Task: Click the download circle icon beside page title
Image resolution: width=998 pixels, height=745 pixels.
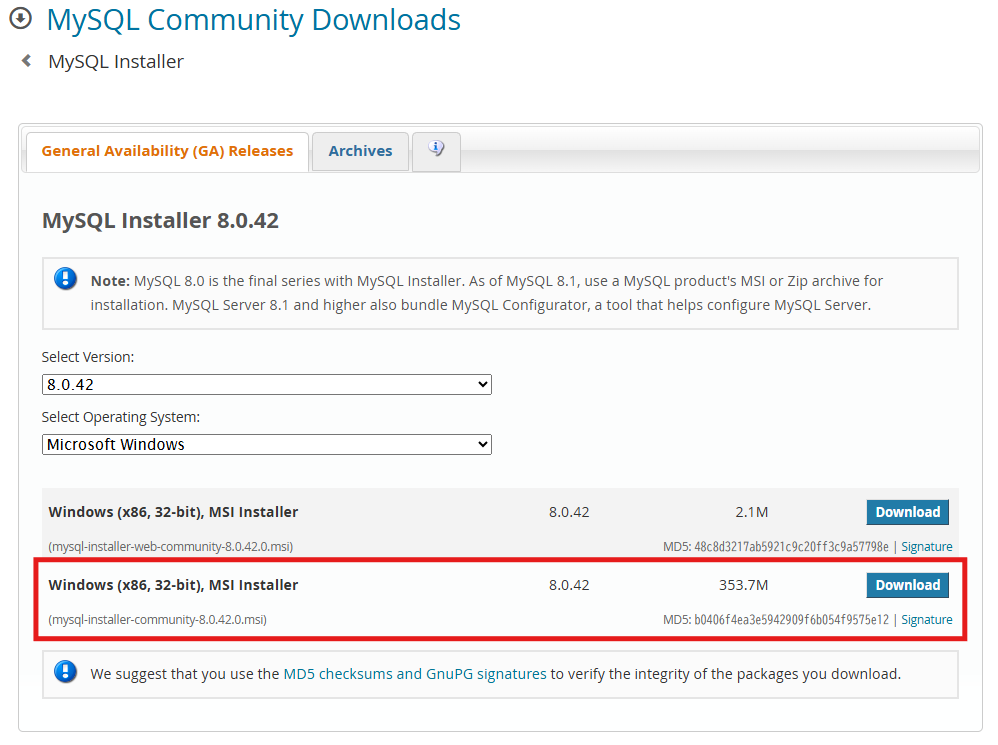Action: click(20, 18)
